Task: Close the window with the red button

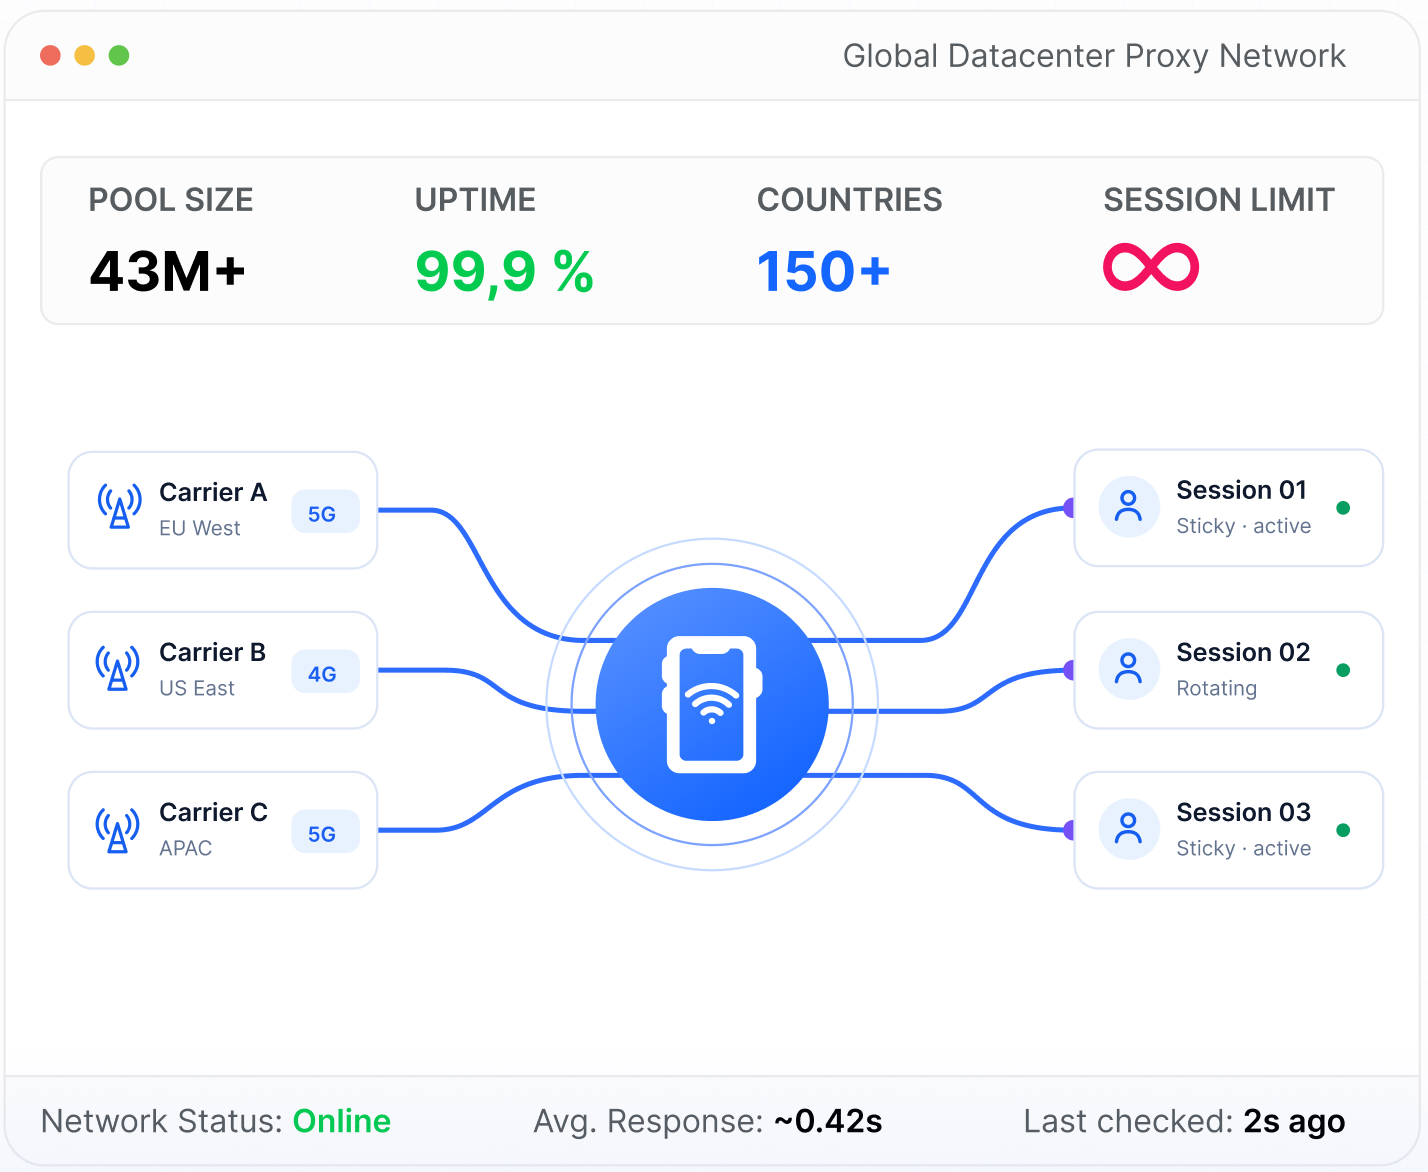Action: 50,55
